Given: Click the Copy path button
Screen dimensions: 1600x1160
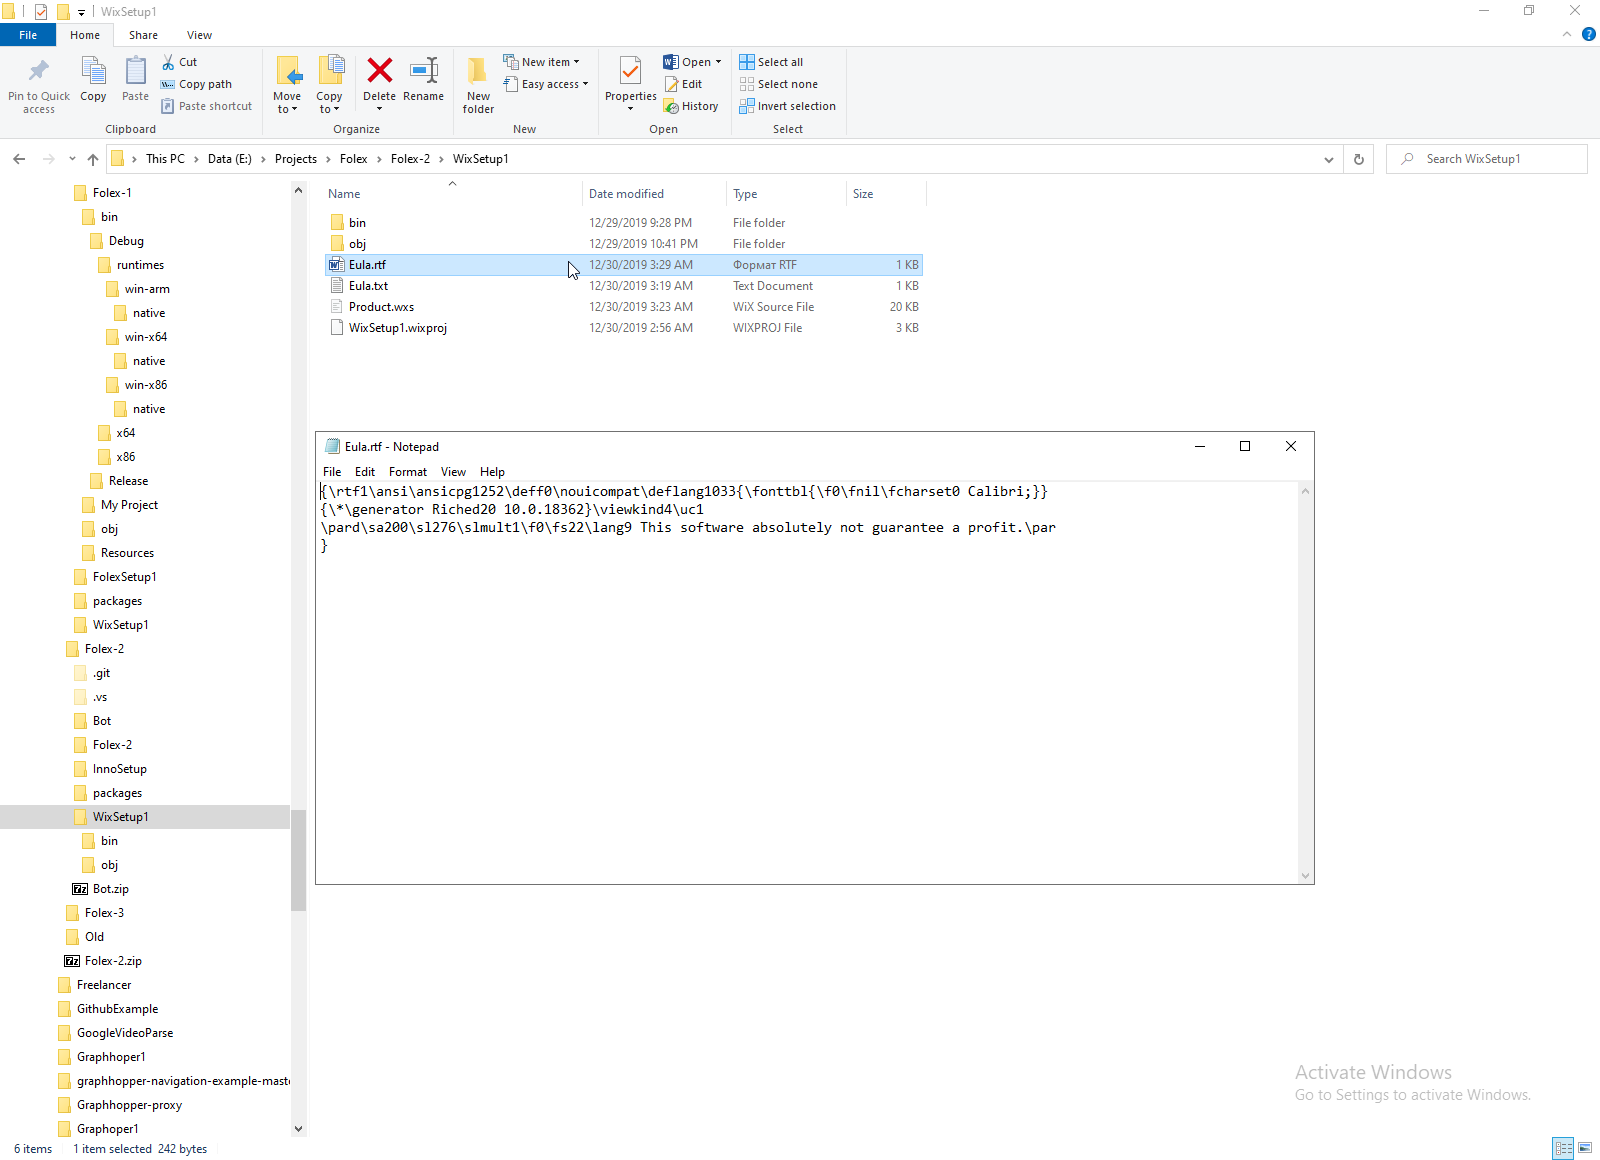Looking at the screenshot, I should coord(196,84).
